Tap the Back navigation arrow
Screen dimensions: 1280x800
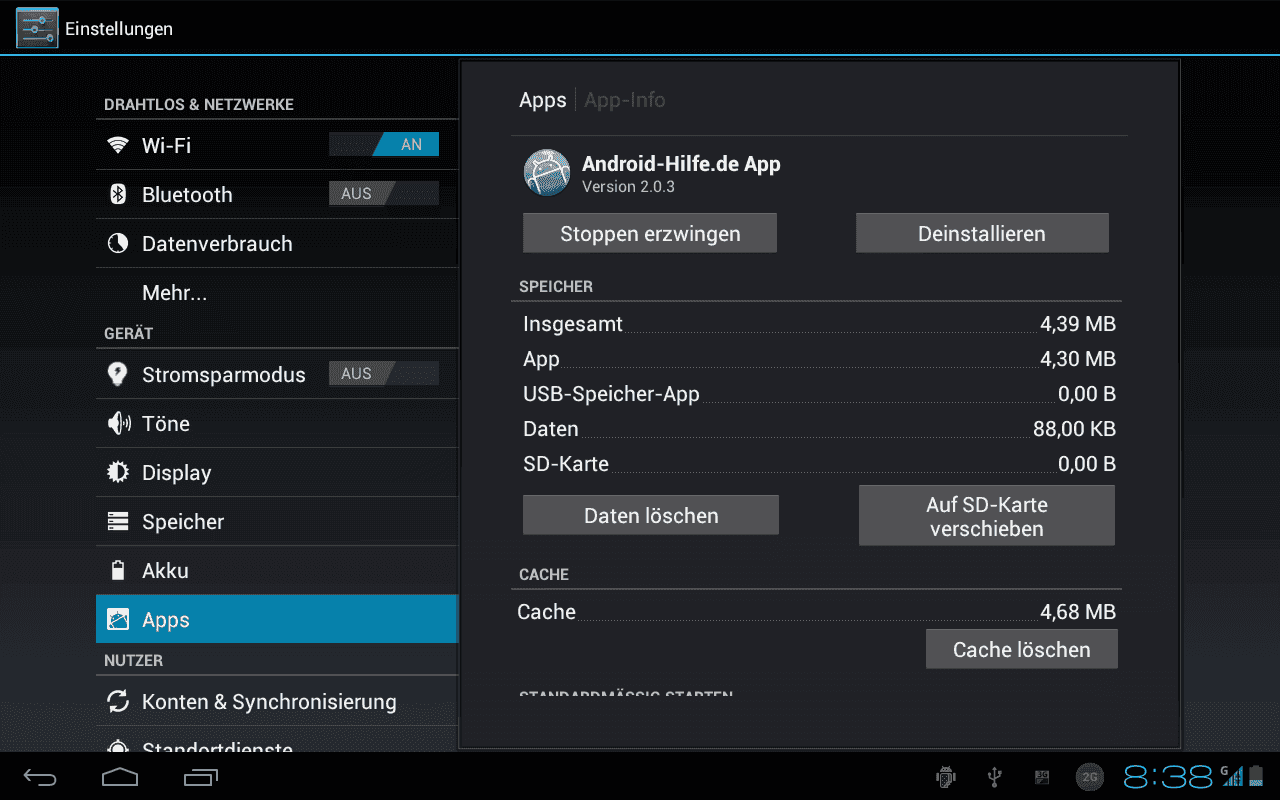click(x=41, y=777)
